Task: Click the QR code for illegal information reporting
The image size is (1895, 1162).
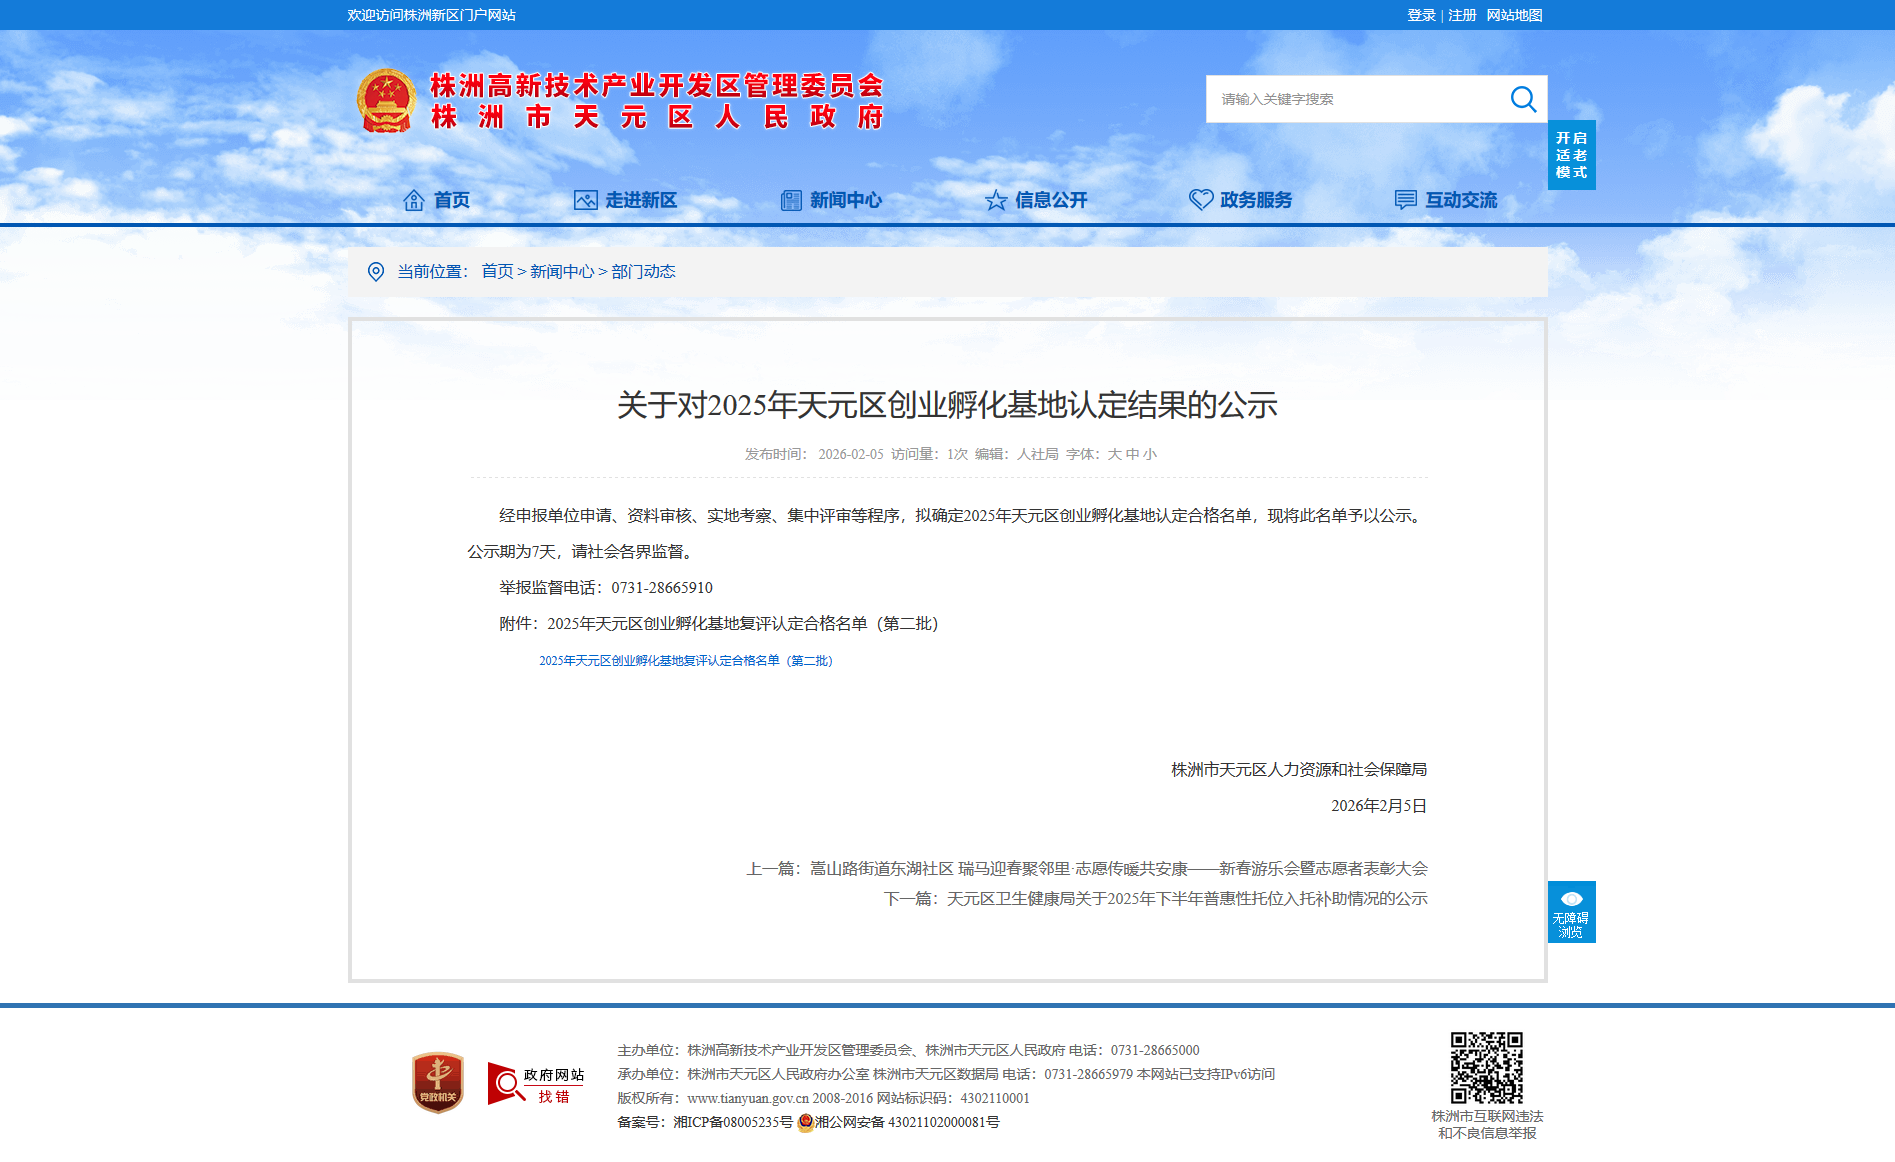Action: (1486, 1068)
